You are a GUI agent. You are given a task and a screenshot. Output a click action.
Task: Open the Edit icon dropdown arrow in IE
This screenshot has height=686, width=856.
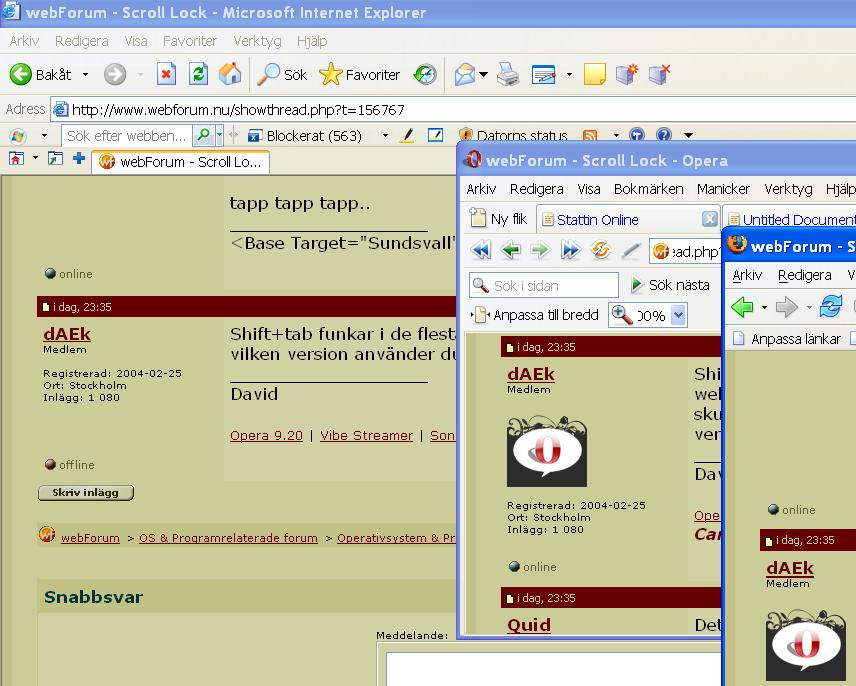pos(569,74)
